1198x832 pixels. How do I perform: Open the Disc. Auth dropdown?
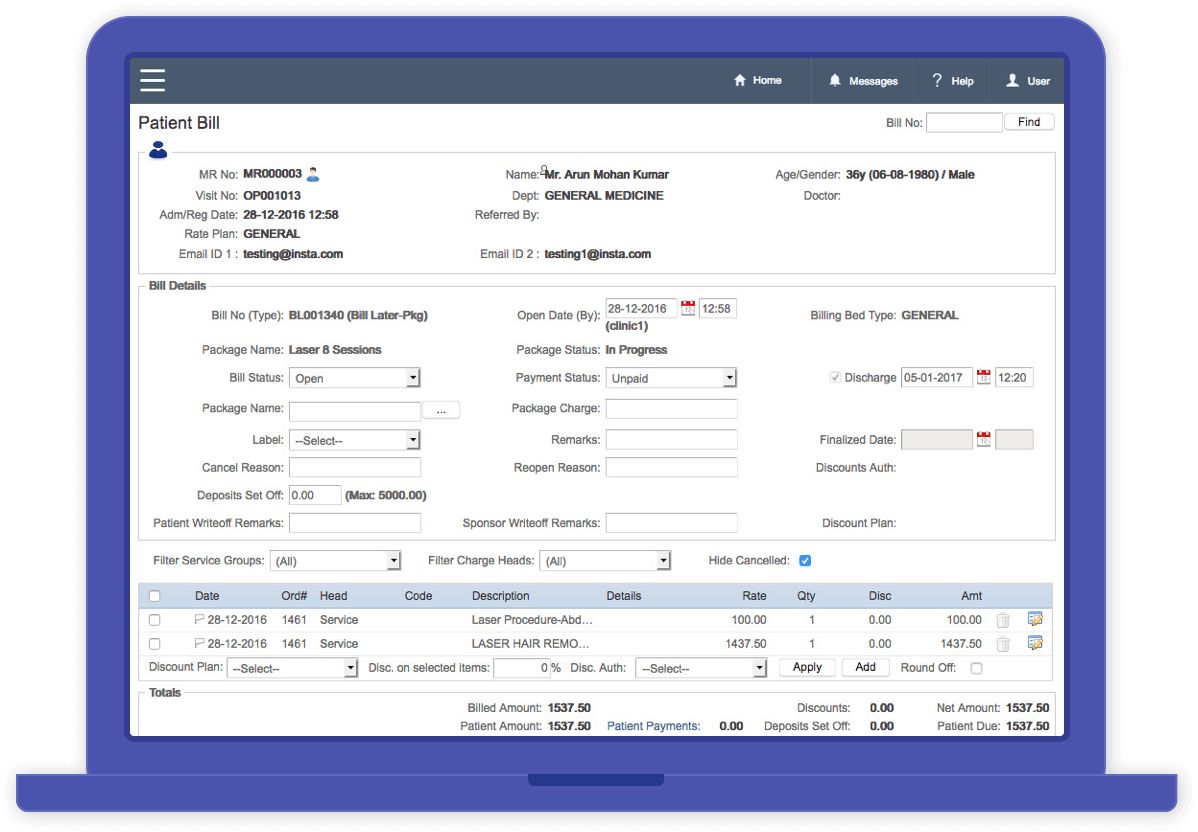coord(701,669)
